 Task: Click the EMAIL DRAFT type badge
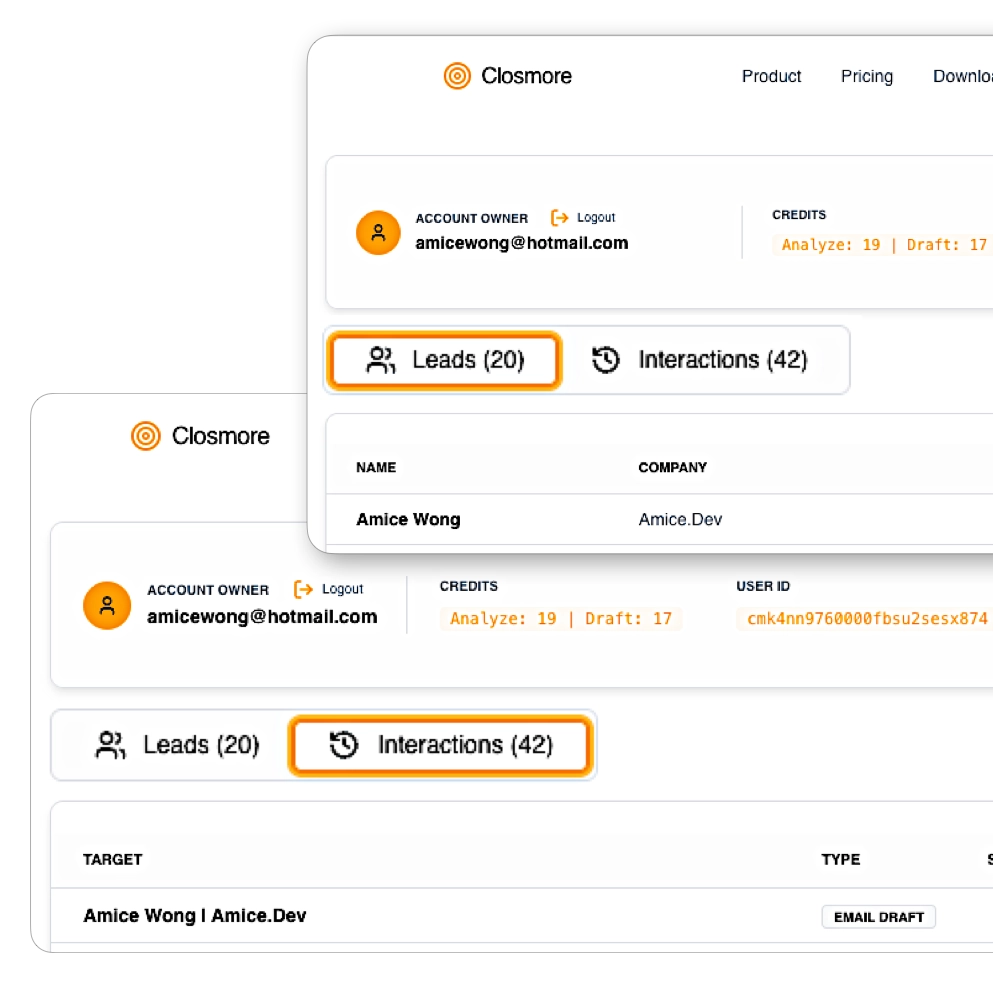[x=878, y=917]
